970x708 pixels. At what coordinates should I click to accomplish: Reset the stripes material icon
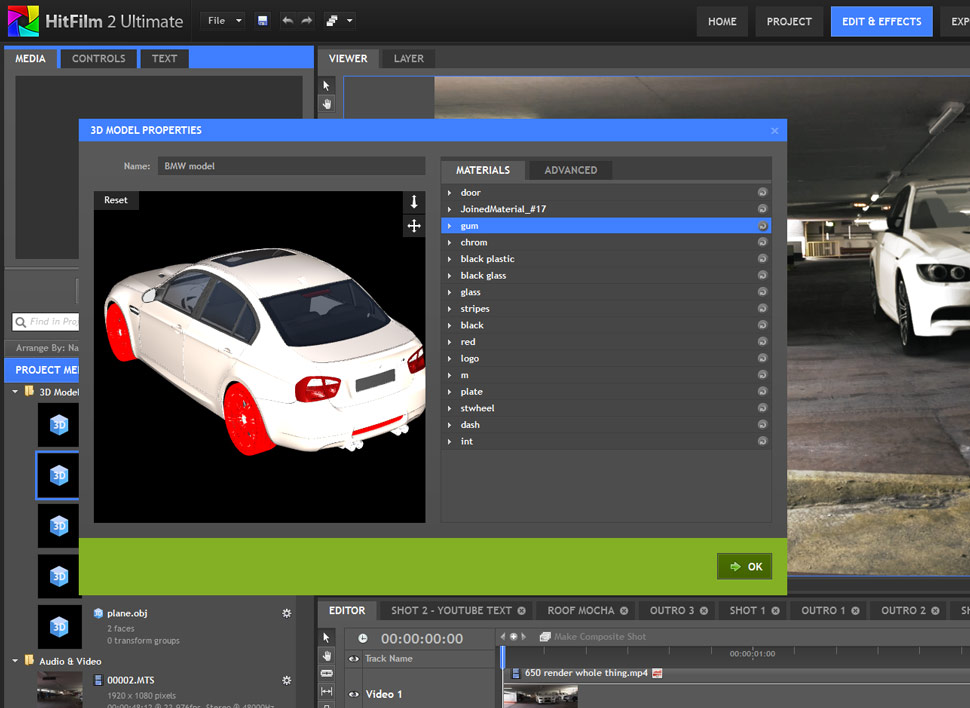[762, 309]
